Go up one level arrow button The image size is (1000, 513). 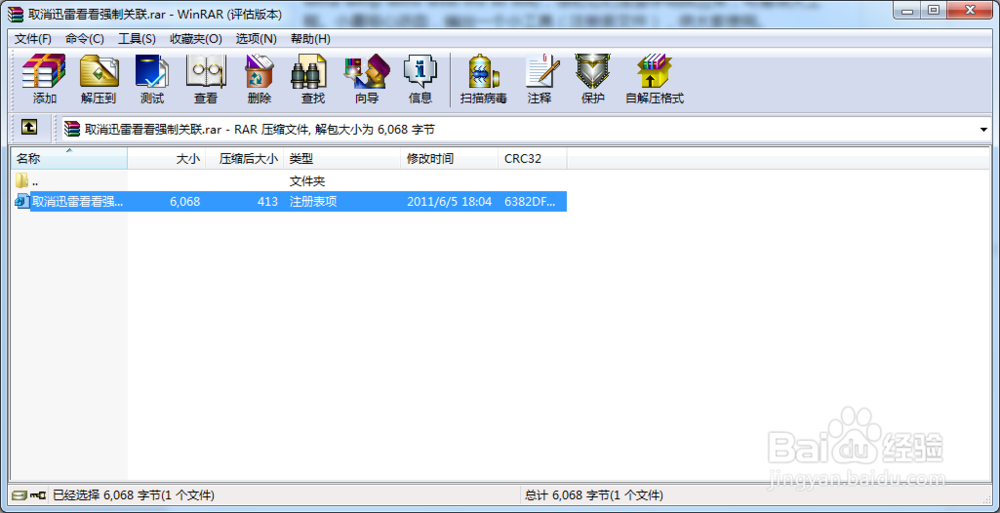coord(29,128)
